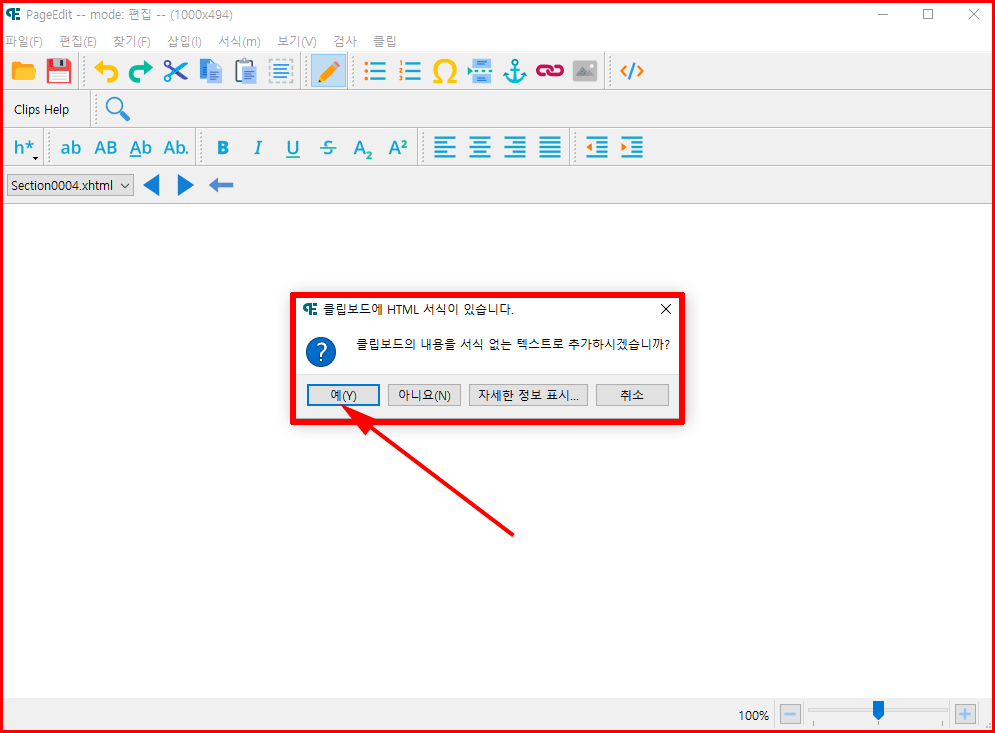Open the h* heading style dropdown
This screenshot has width=995, height=733.
[25, 148]
